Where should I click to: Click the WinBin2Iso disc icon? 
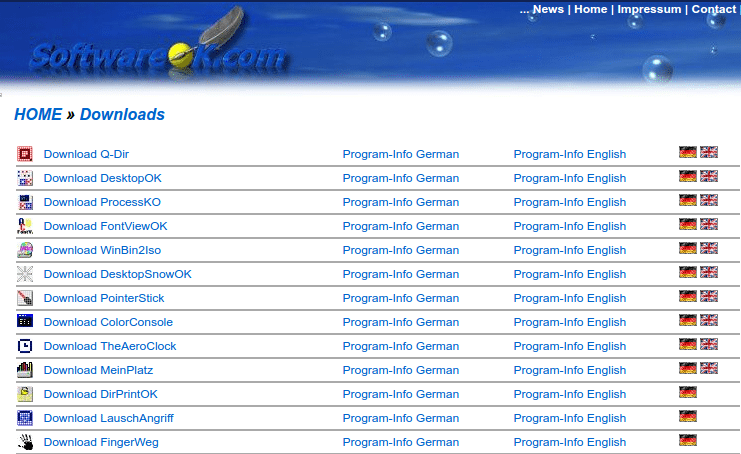coord(25,250)
